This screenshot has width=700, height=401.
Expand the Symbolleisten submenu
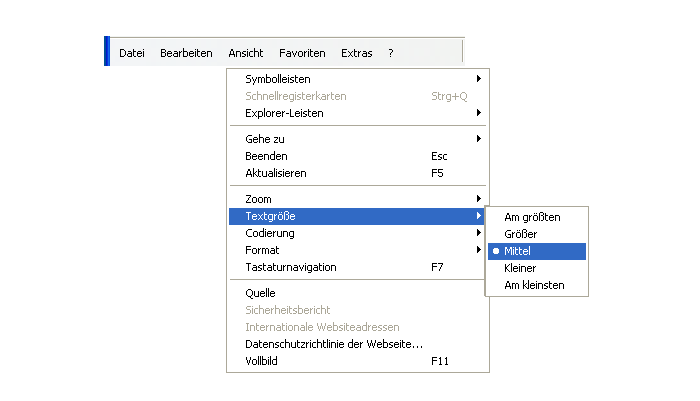(x=358, y=79)
